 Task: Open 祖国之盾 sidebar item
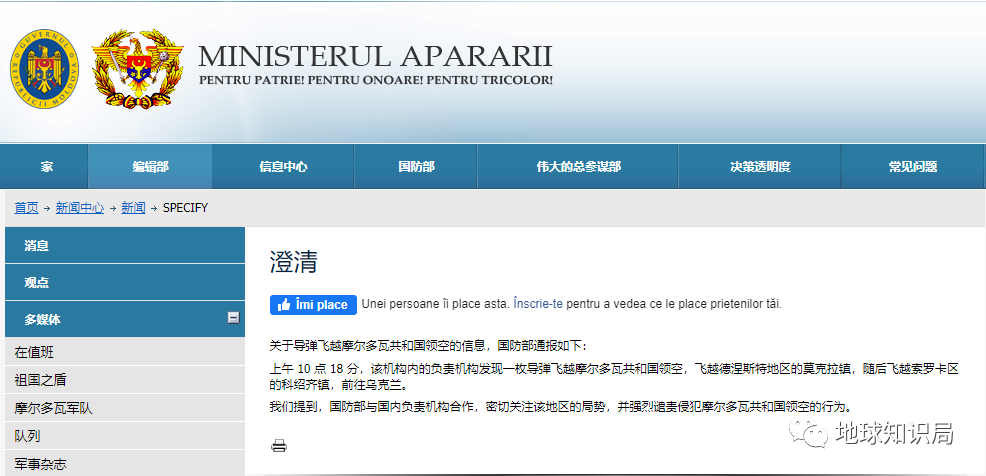pyautogui.click(x=125, y=380)
